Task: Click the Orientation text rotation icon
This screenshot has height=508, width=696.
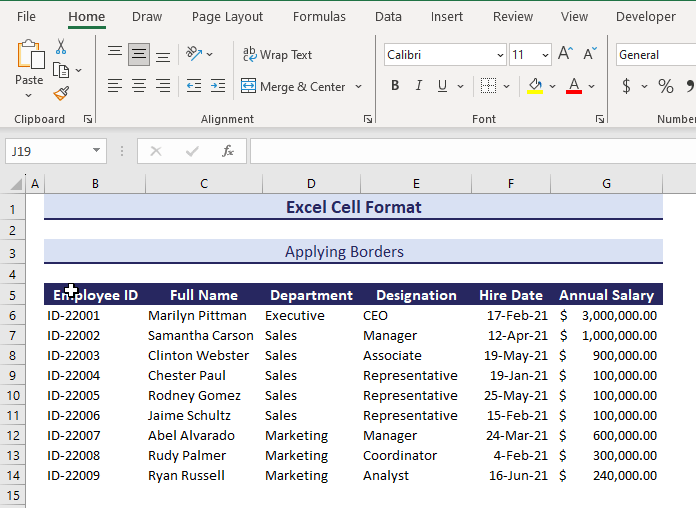Action: point(194,54)
